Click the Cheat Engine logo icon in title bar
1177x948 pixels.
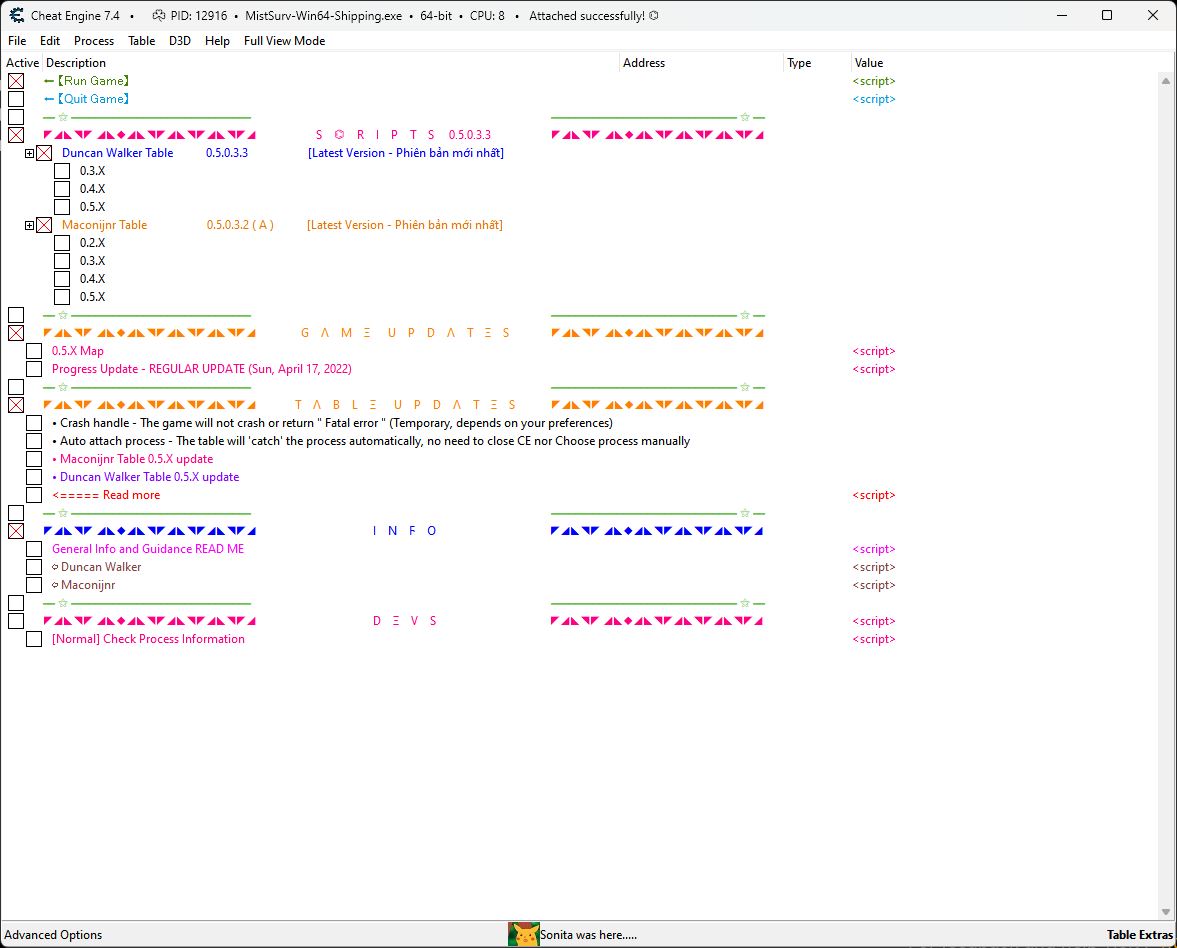click(x=17, y=16)
